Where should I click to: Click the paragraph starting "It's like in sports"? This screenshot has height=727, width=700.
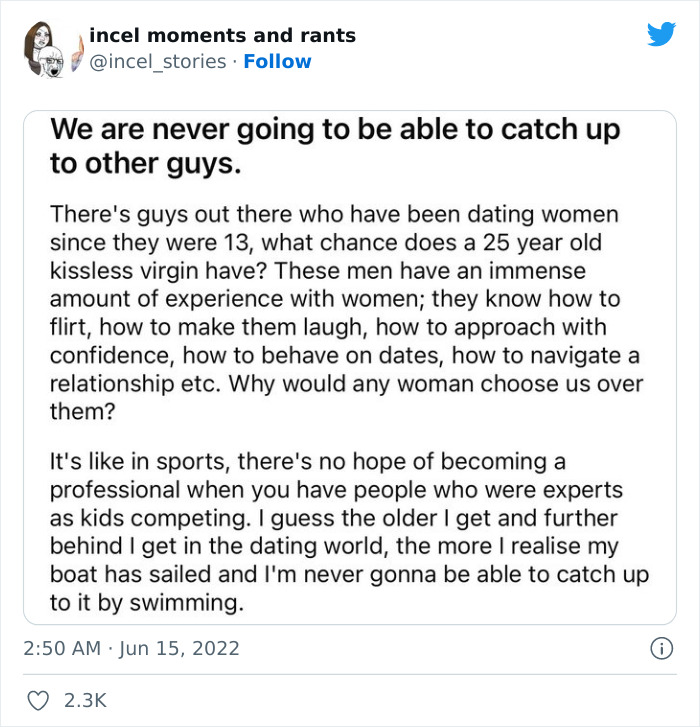click(335, 532)
